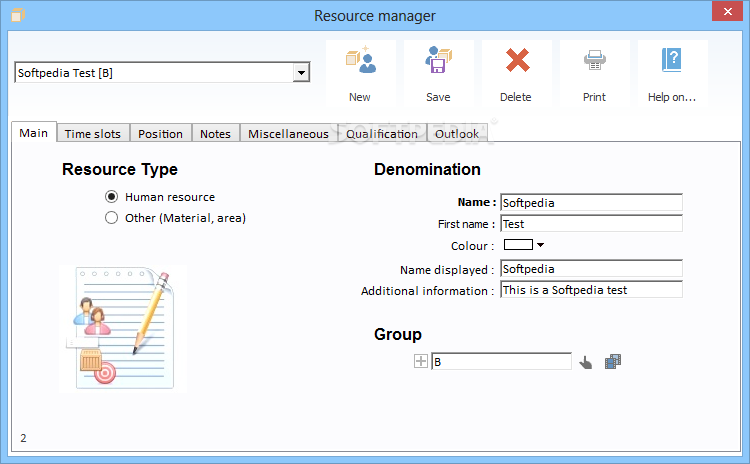The width and height of the screenshot is (750, 464).
Task: Open the Softpedia Test [B] resource dropdown
Action: tap(301, 73)
